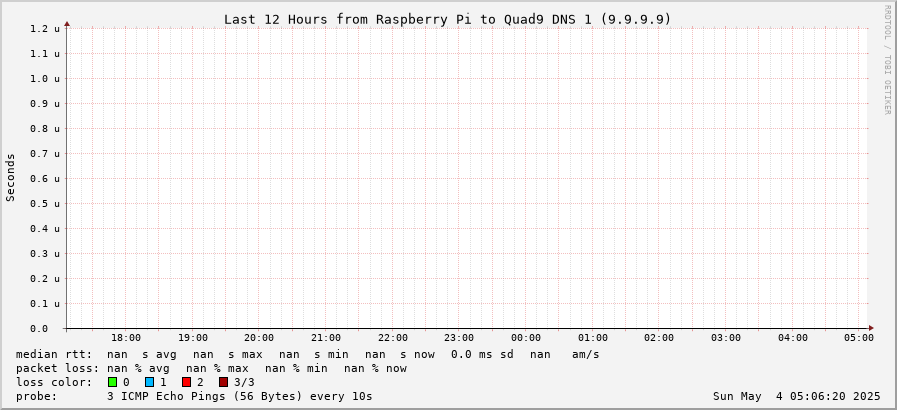Click the 04:00 time axis label
The width and height of the screenshot is (897, 410).
[x=793, y=338]
